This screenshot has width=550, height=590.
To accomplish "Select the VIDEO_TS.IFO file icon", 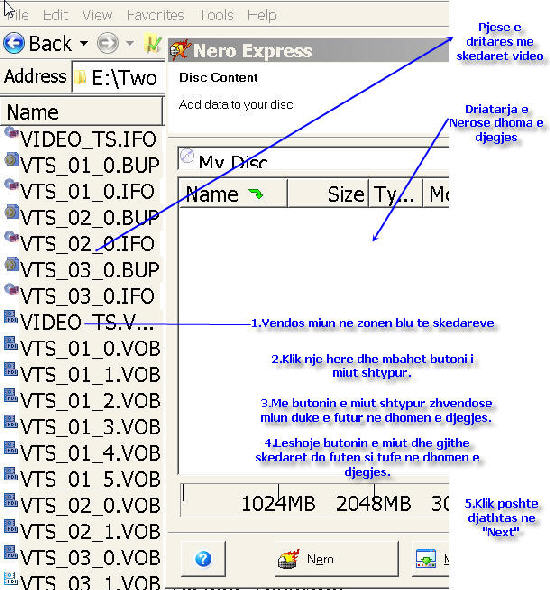I will [x=12, y=133].
